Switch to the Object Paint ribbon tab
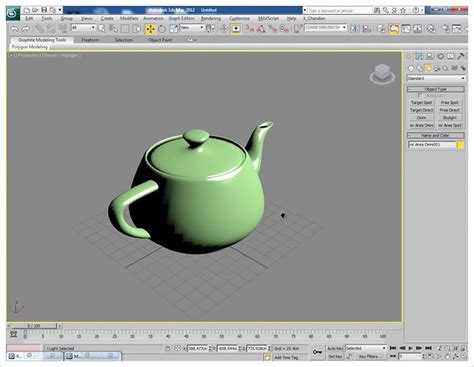 tap(160, 40)
